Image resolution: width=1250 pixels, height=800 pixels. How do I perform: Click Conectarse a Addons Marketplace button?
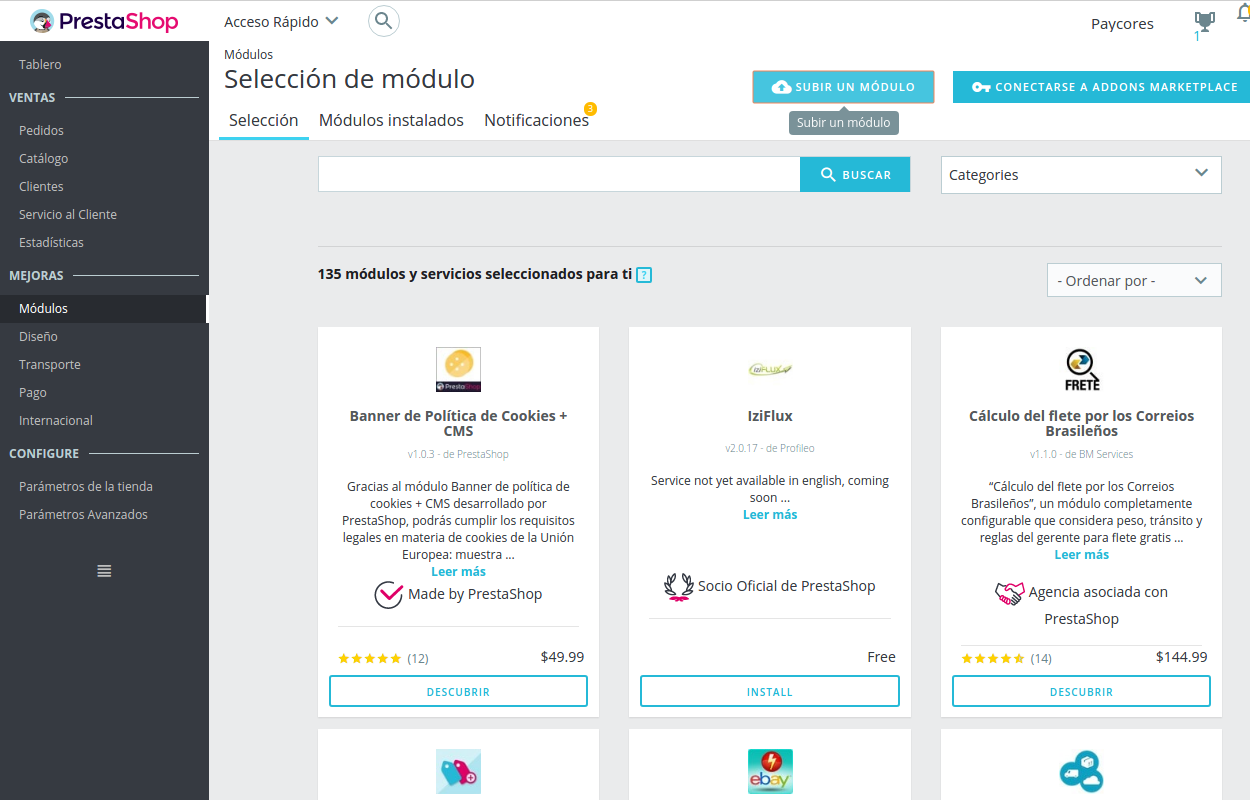tap(1102, 87)
